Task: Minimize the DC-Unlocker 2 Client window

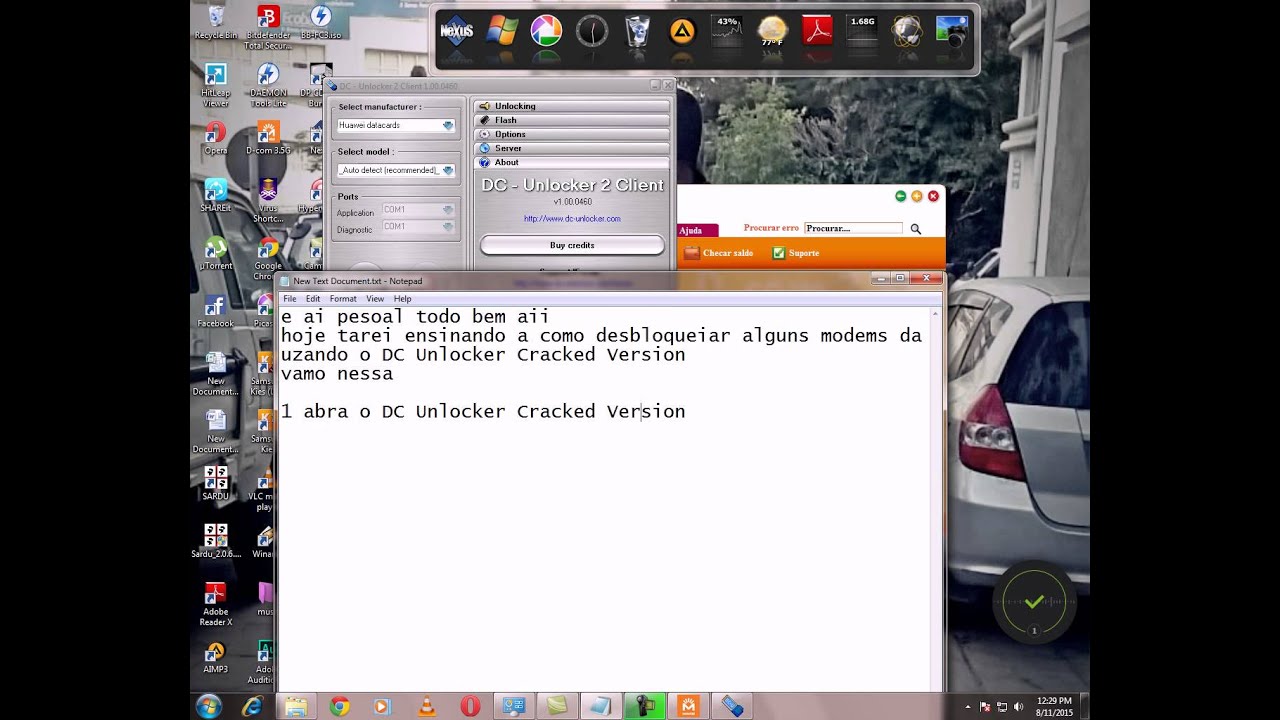Action: click(x=655, y=85)
